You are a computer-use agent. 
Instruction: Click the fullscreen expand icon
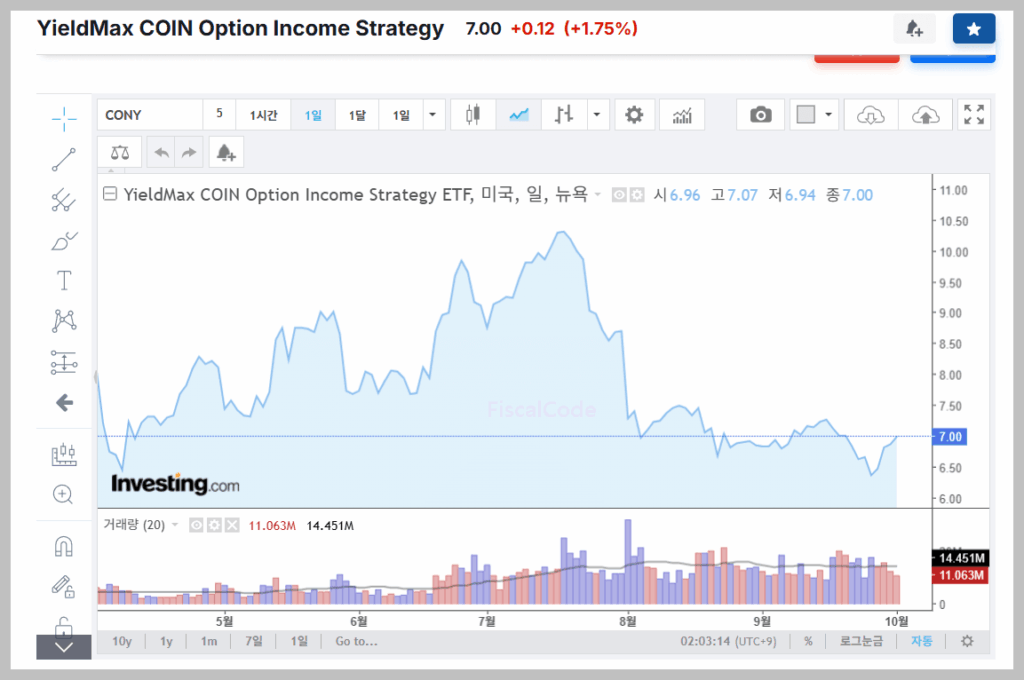(973, 115)
